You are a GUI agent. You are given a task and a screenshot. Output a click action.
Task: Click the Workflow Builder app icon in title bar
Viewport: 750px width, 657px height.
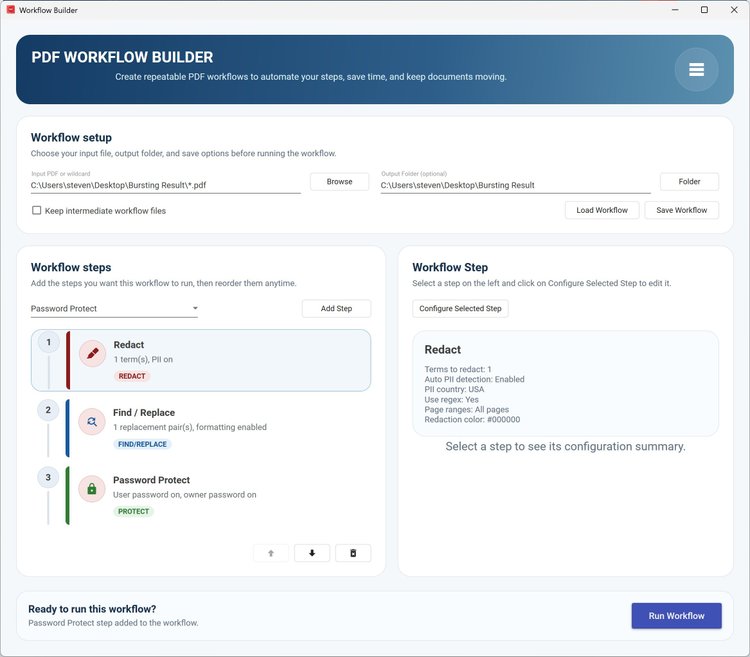(x=11, y=10)
